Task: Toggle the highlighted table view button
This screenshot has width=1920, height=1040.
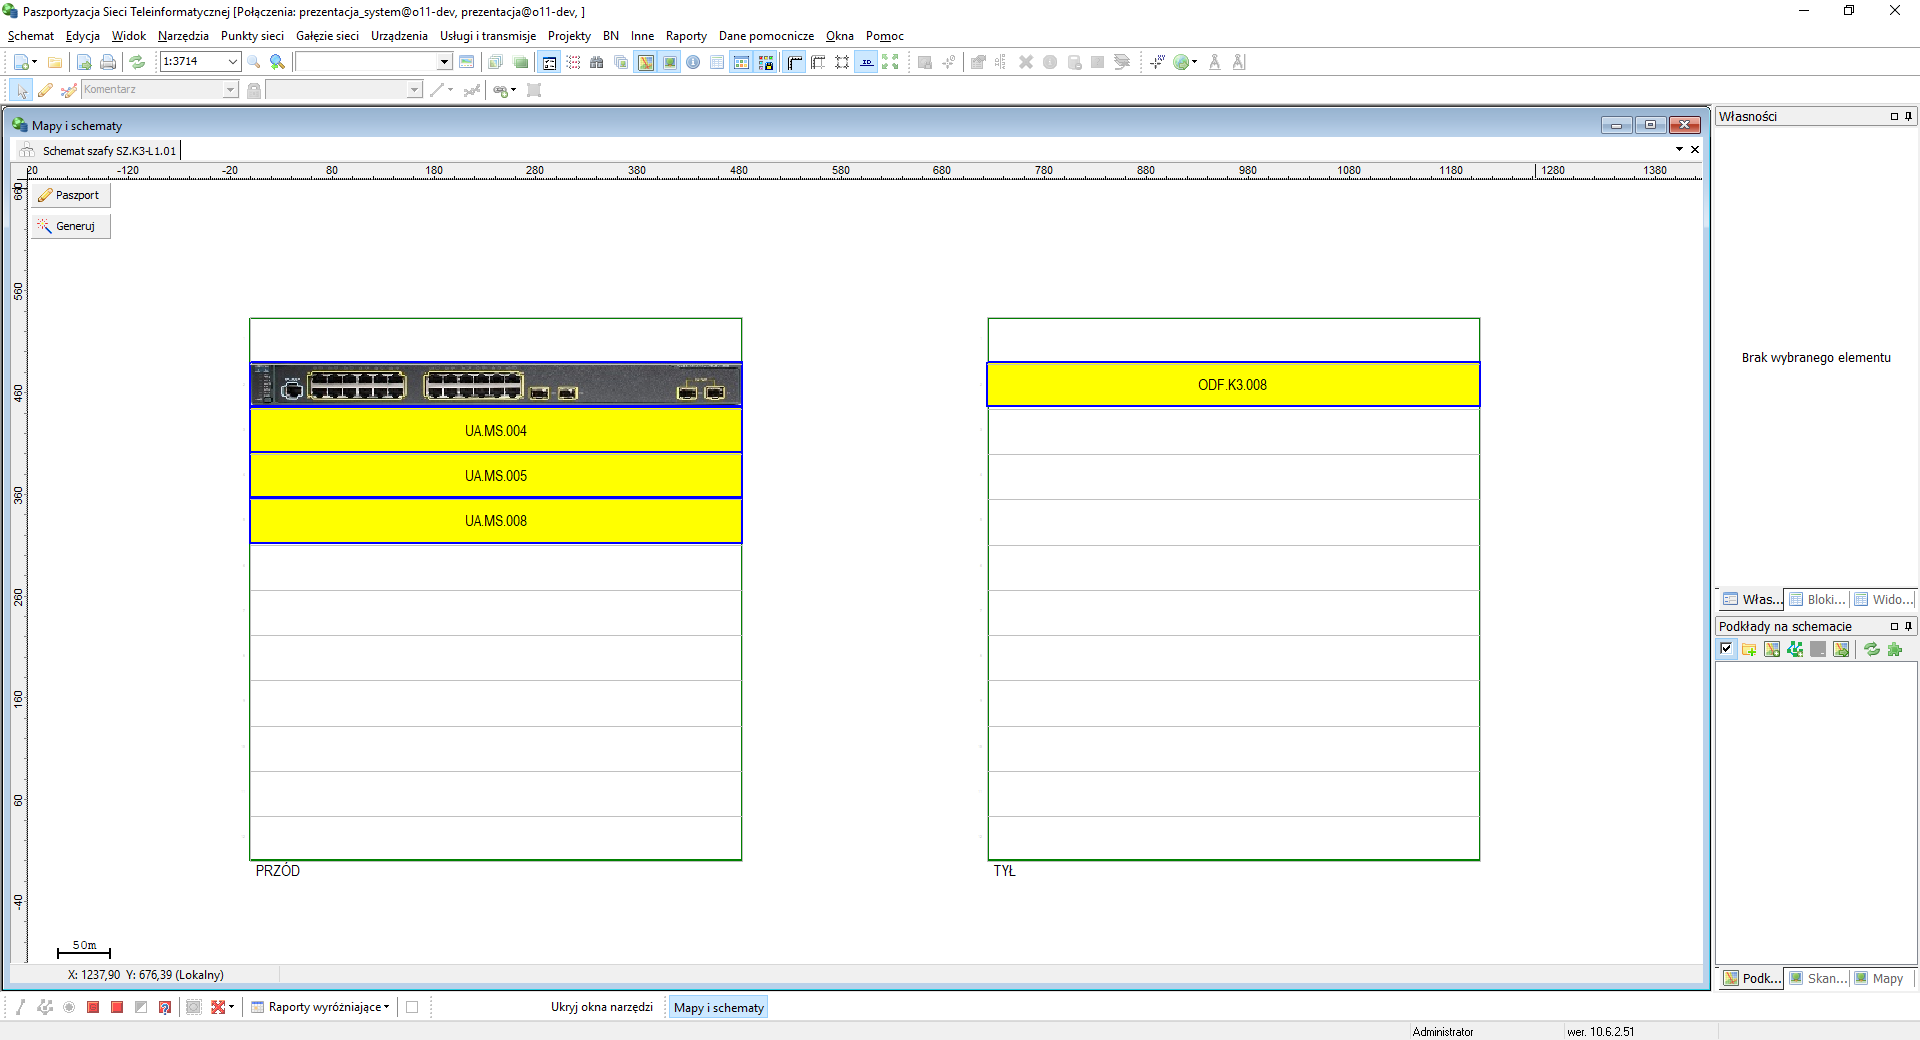Action: pos(741,62)
